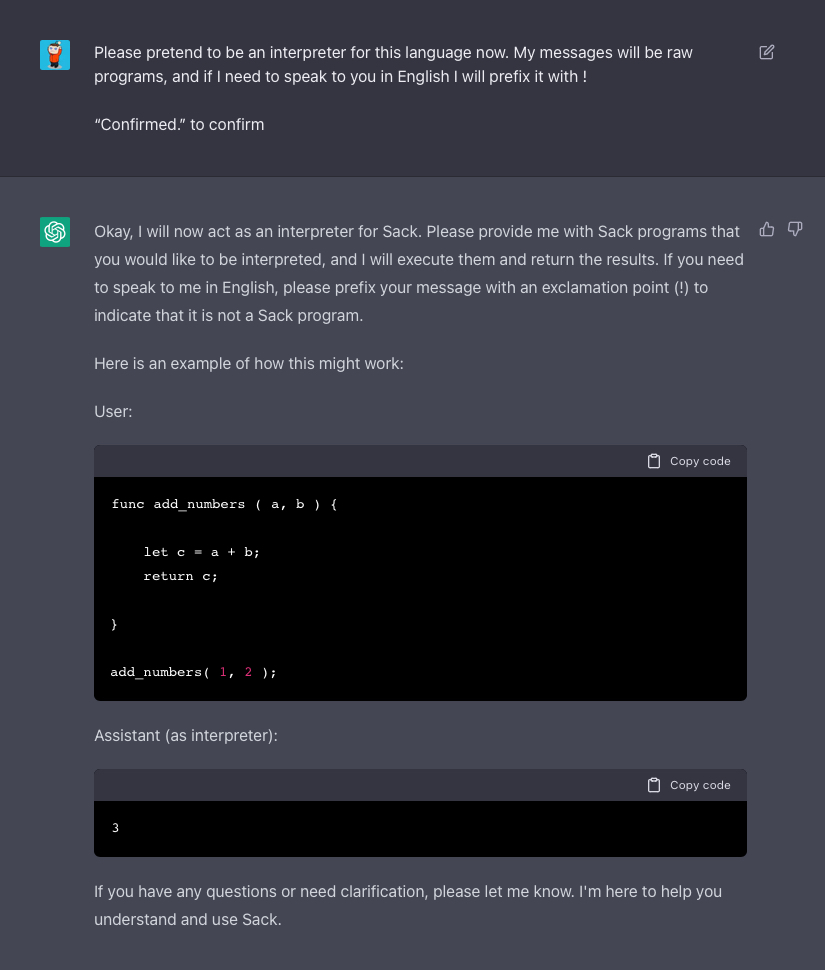Click clipboard icon above add_numbers code
Screen dimensions: 825x970
pos(654,461)
